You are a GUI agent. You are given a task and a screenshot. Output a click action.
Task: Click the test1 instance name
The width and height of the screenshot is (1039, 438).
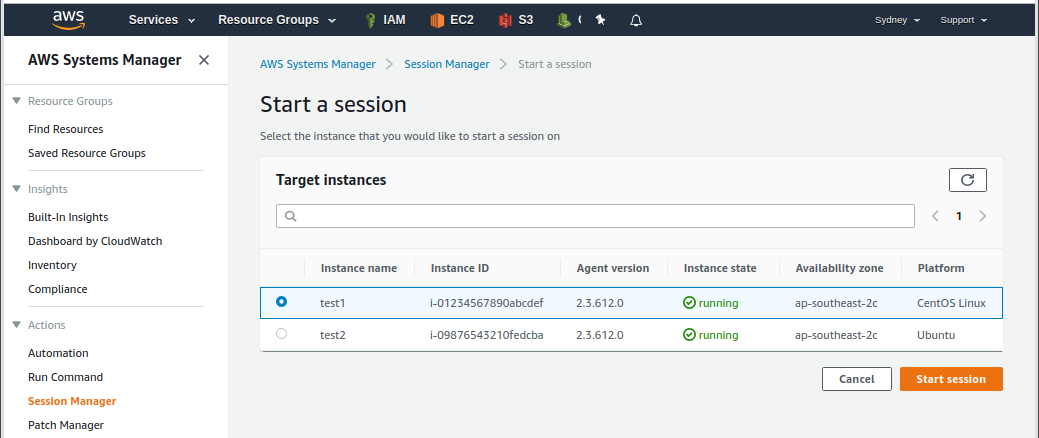pyautogui.click(x=333, y=303)
